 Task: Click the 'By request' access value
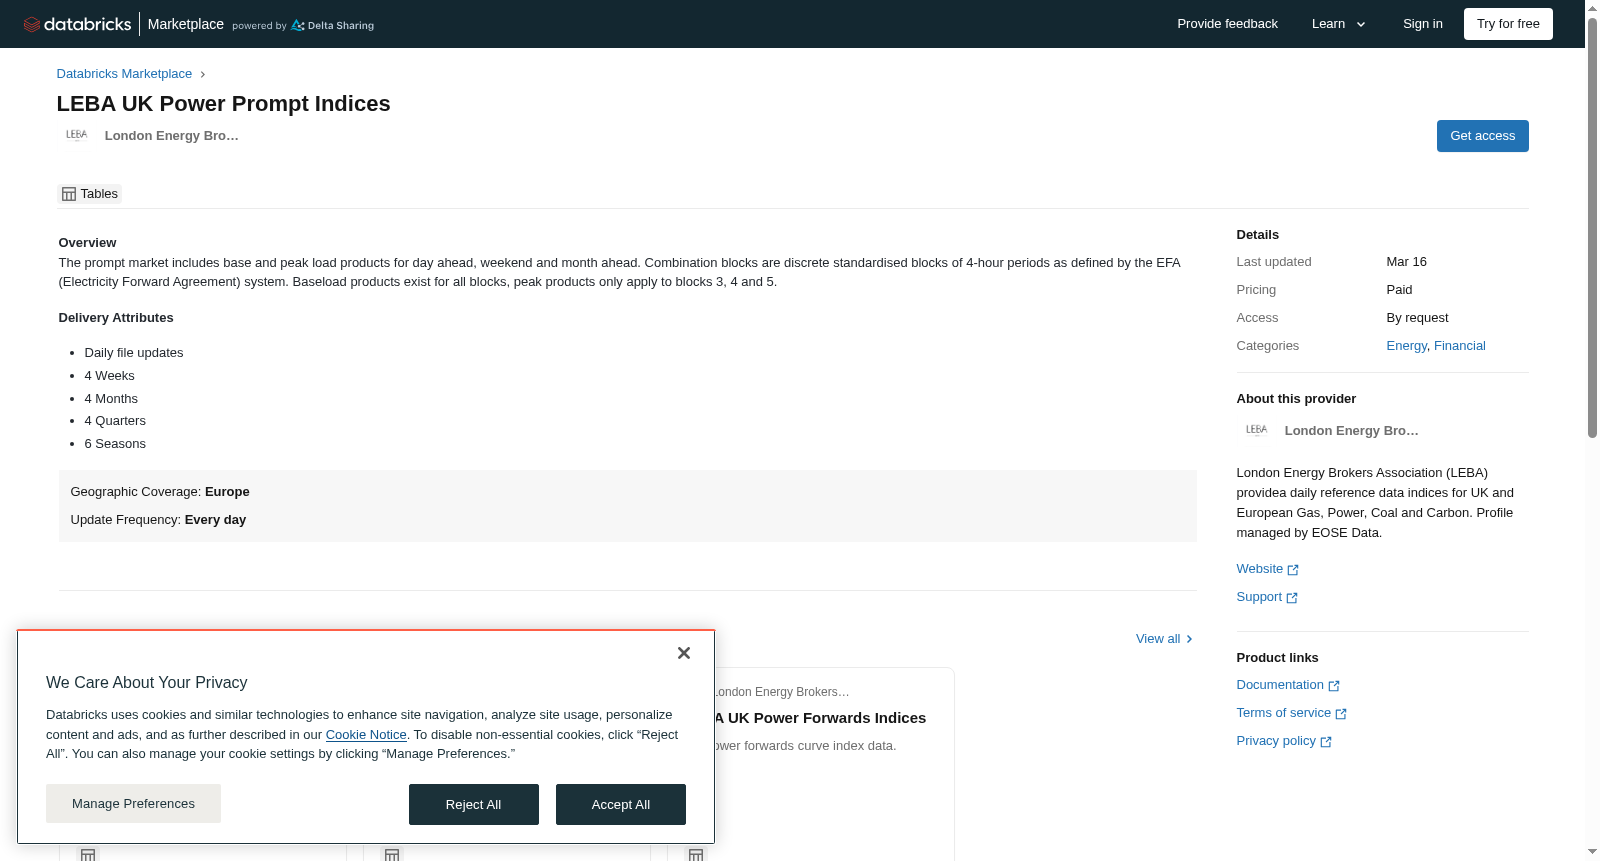point(1417,318)
